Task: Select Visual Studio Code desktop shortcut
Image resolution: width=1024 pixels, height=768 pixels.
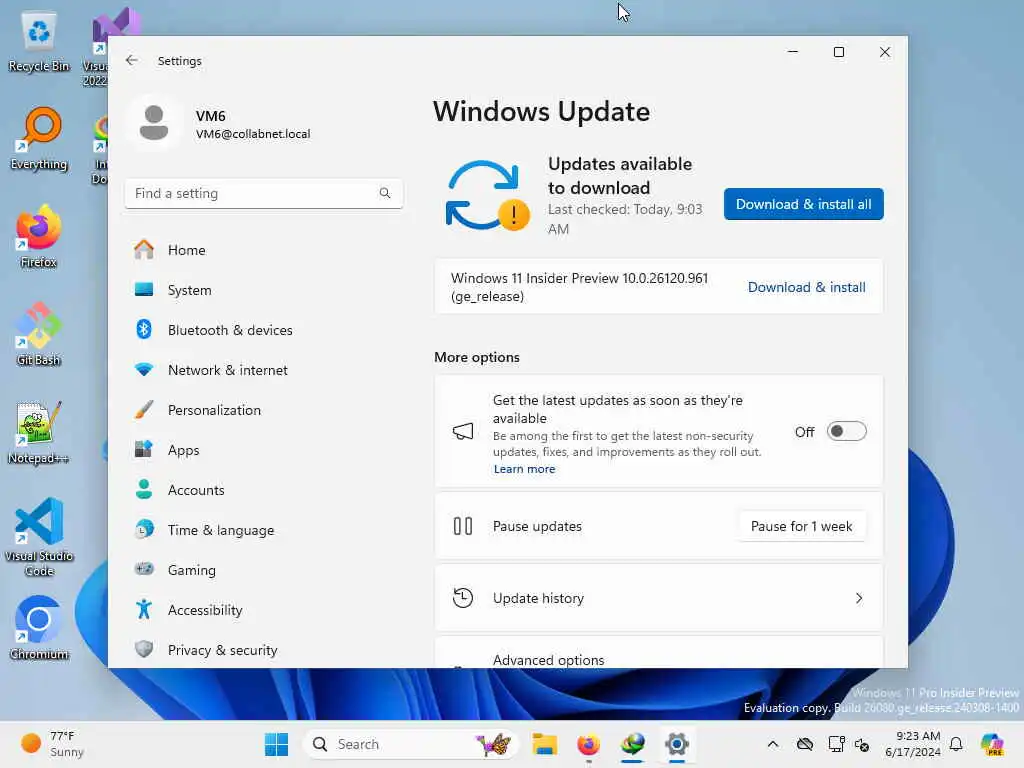Action: click(x=39, y=537)
